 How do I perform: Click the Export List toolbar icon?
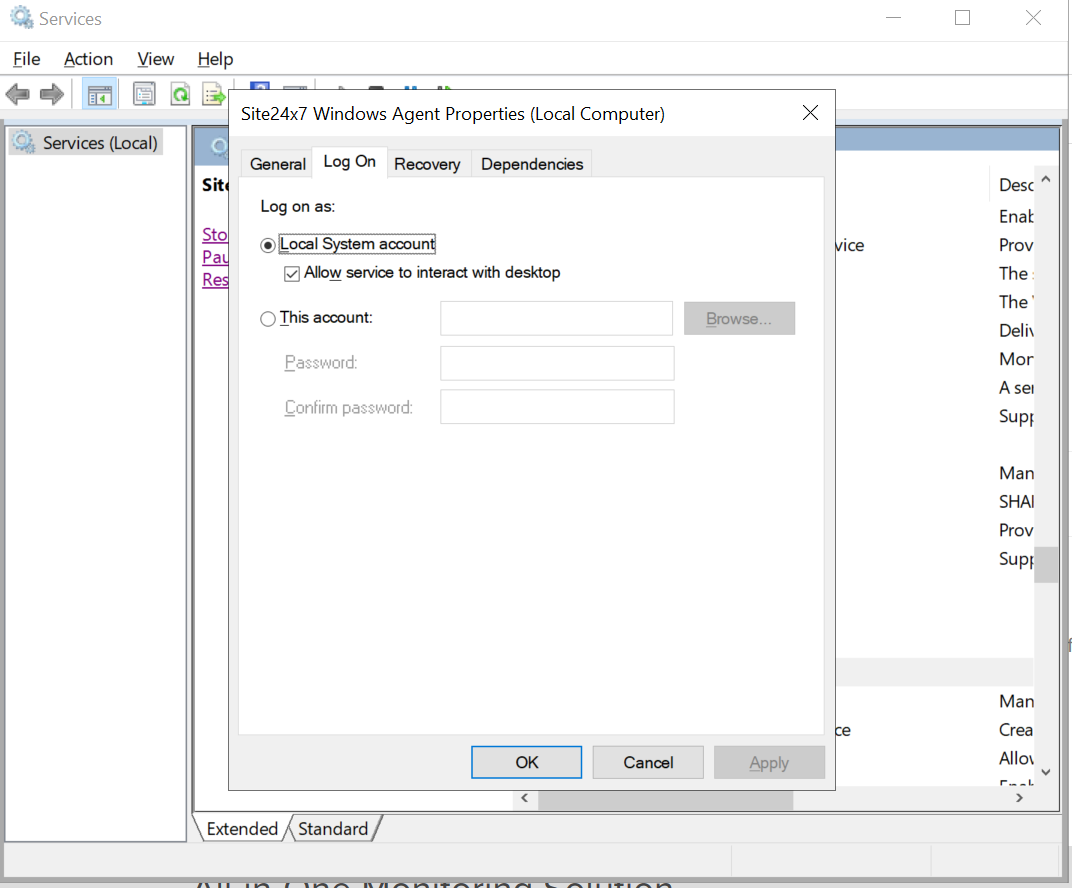pos(214,94)
